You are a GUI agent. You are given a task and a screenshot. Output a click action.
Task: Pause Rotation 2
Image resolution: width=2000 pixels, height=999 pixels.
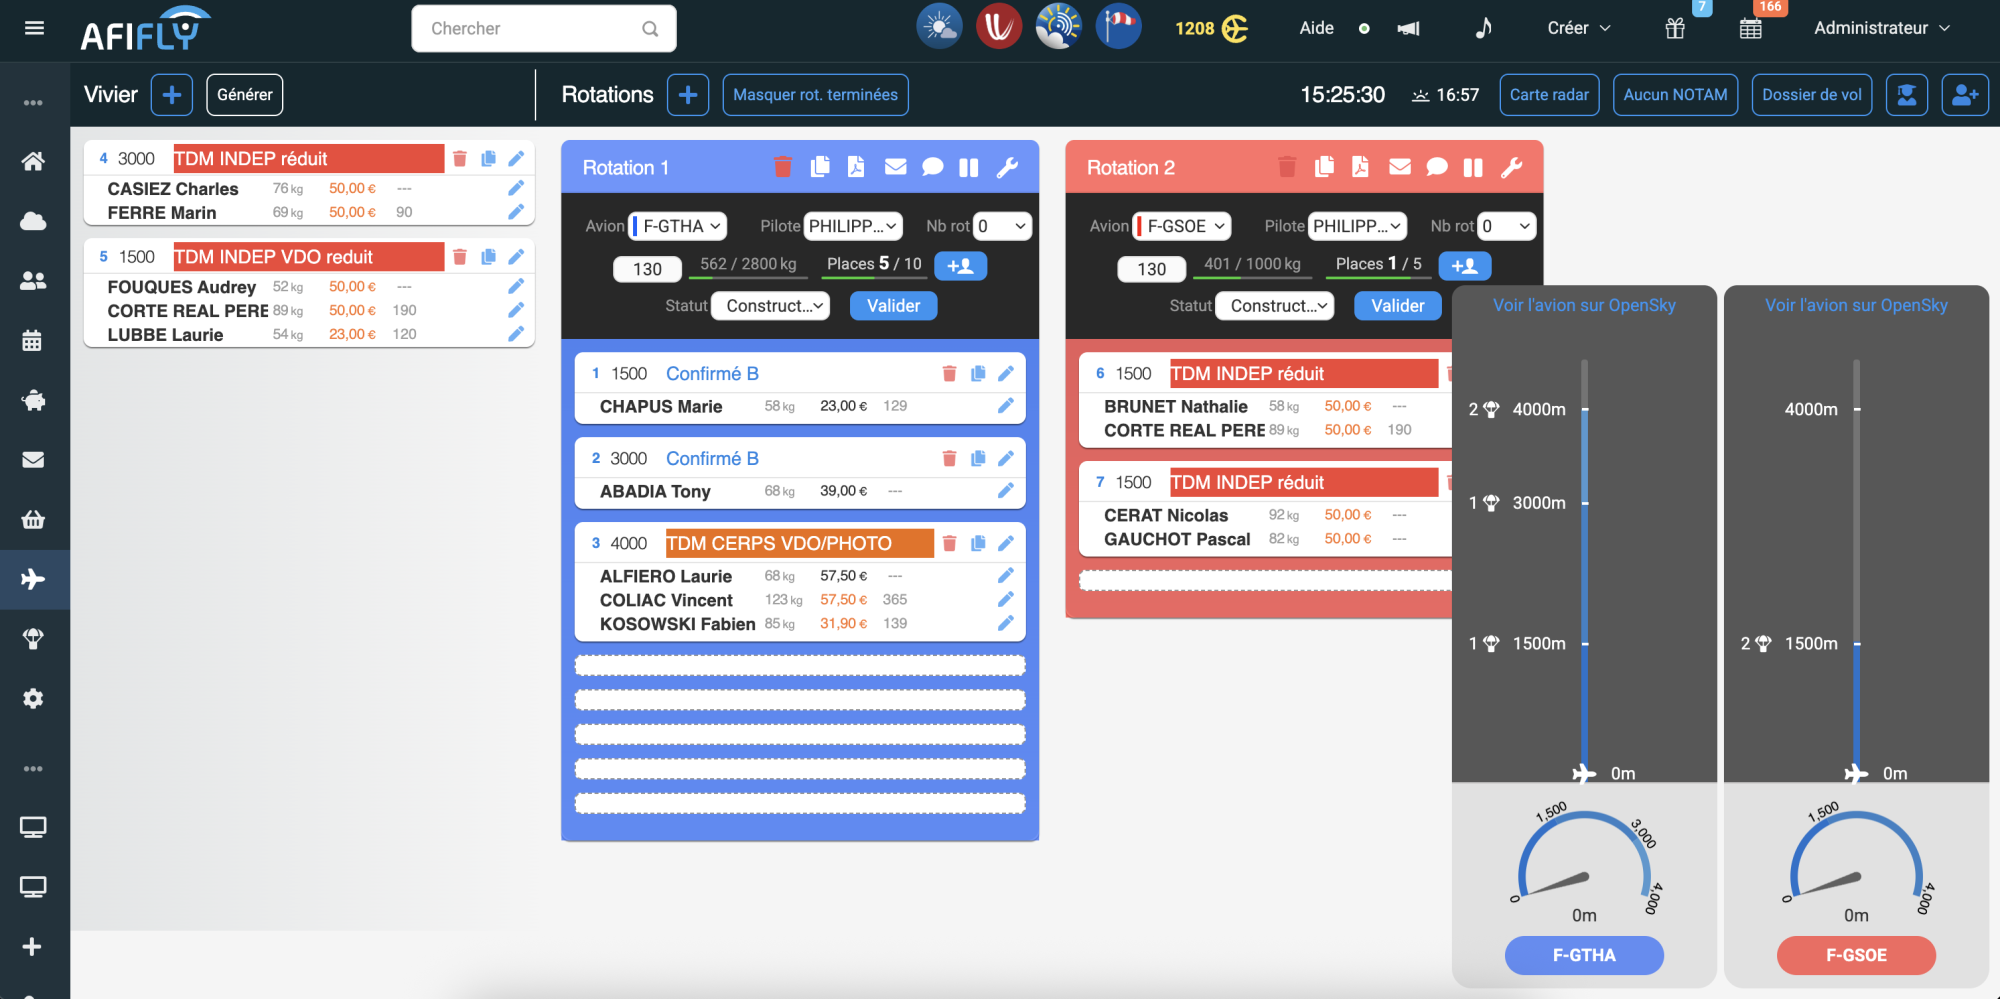(x=1472, y=167)
